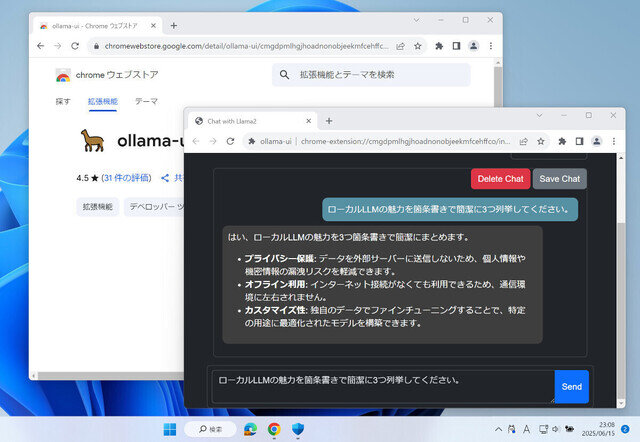Click the 拡張機能 category chip
This screenshot has width=640, height=442.
click(98, 207)
